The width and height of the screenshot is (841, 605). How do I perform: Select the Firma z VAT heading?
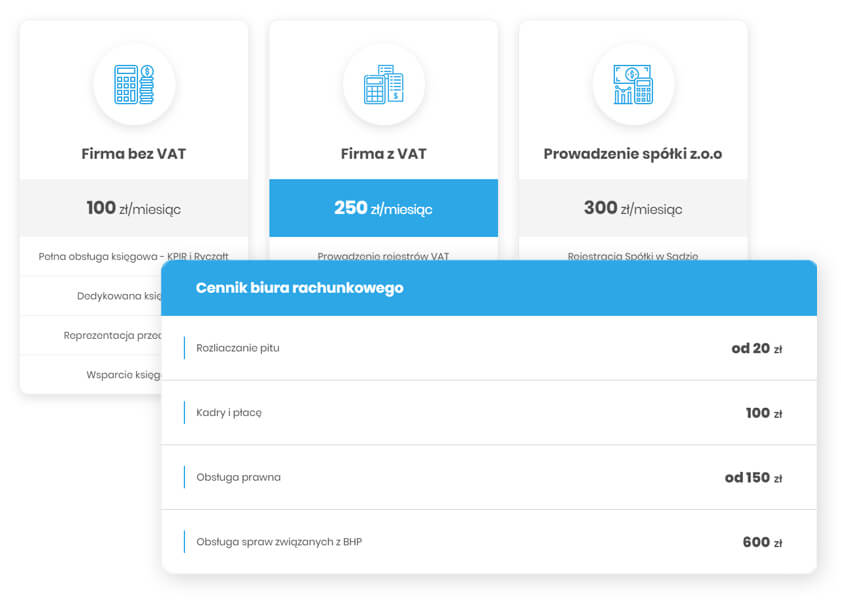383,154
